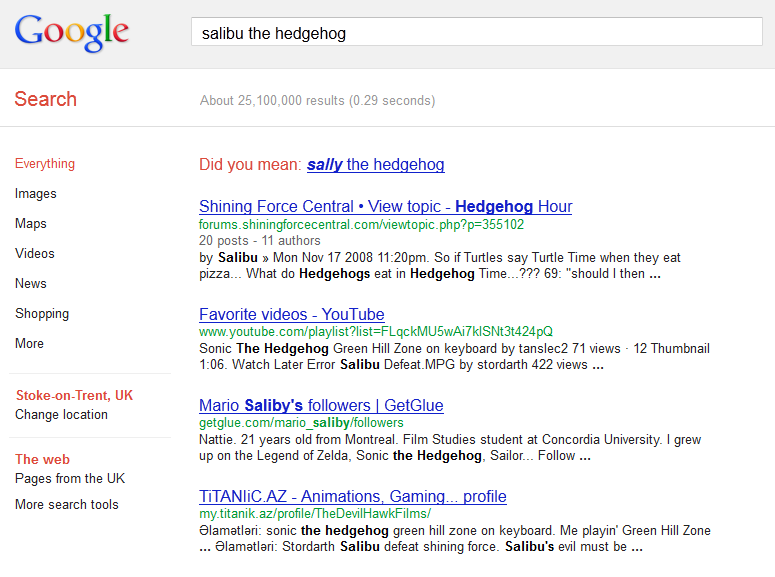Click the 'Did you mean:' label
Viewport: 775px width, 577px height.
(x=250, y=164)
